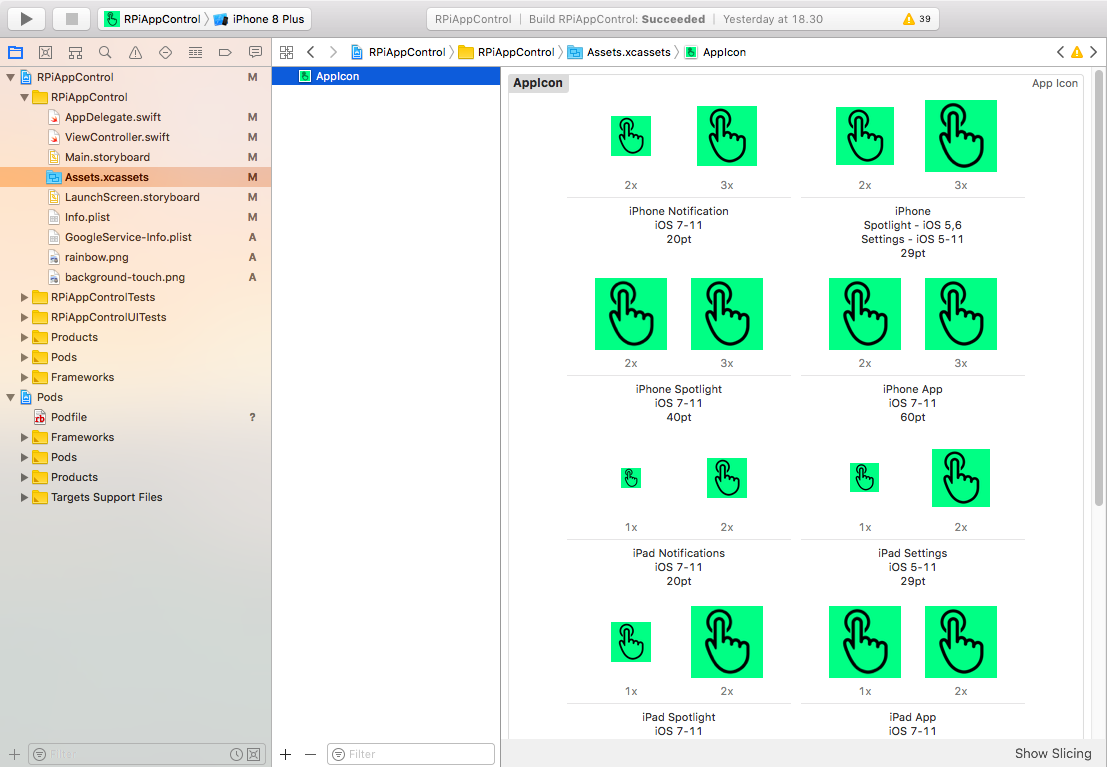Click the Show Slicing button
The image size is (1107, 767).
click(1052, 753)
